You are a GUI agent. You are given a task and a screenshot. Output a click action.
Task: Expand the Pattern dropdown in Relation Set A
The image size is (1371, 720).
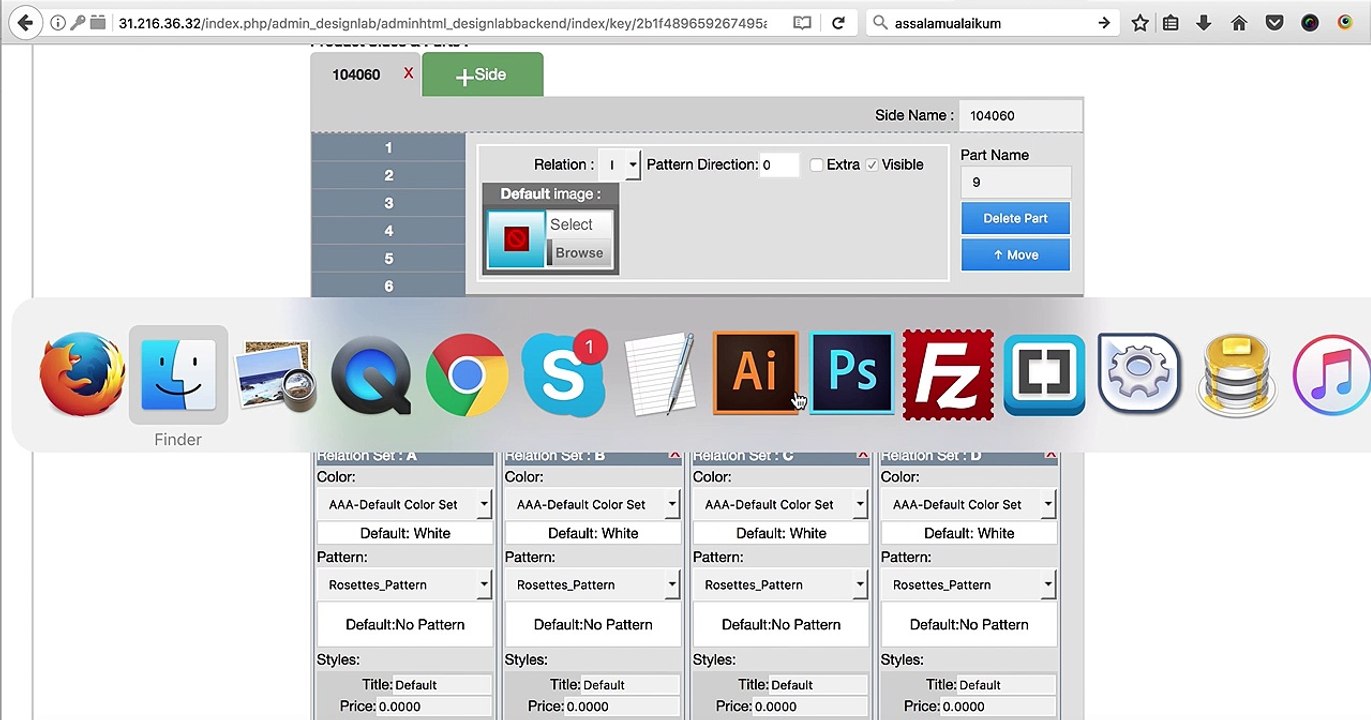[405, 585]
